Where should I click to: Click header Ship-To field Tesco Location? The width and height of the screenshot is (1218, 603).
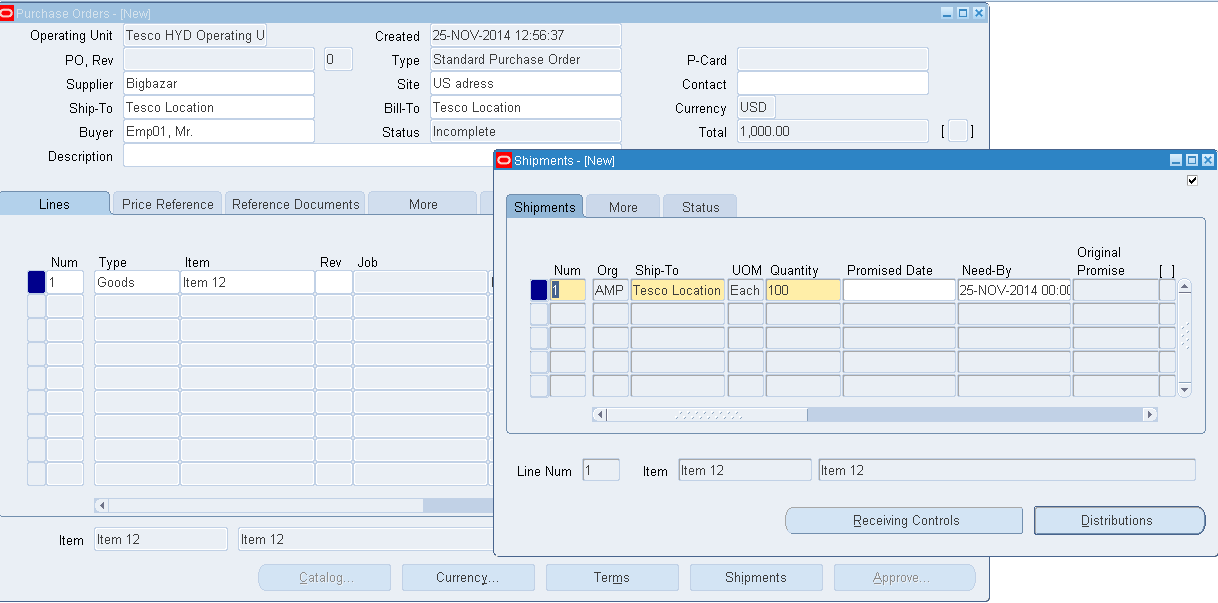pyautogui.click(x=219, y=107)
